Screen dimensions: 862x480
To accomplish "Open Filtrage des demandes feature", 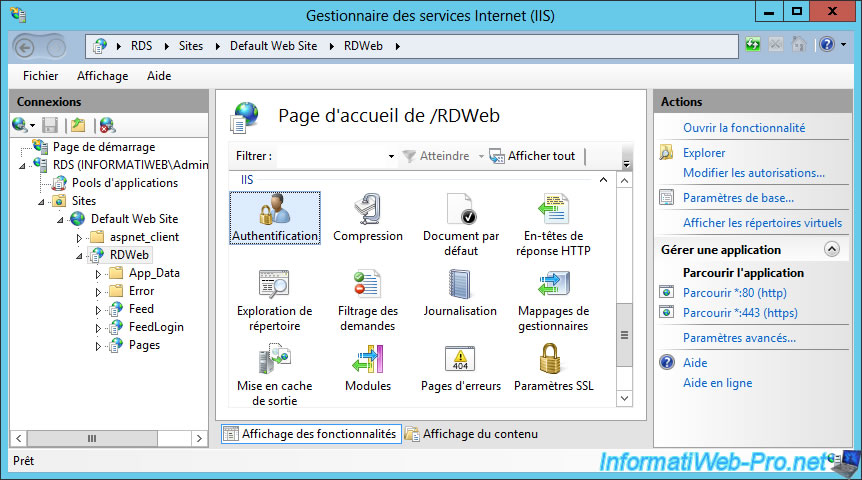I will (x=368, y=300).
